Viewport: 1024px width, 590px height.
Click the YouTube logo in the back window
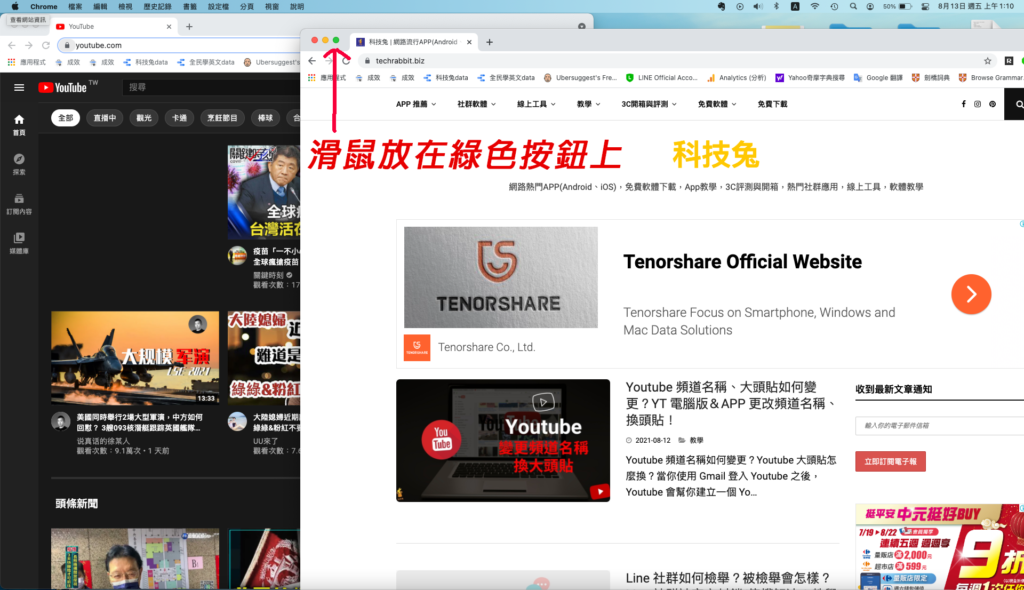pyautogui.click(x=63, y=88)
